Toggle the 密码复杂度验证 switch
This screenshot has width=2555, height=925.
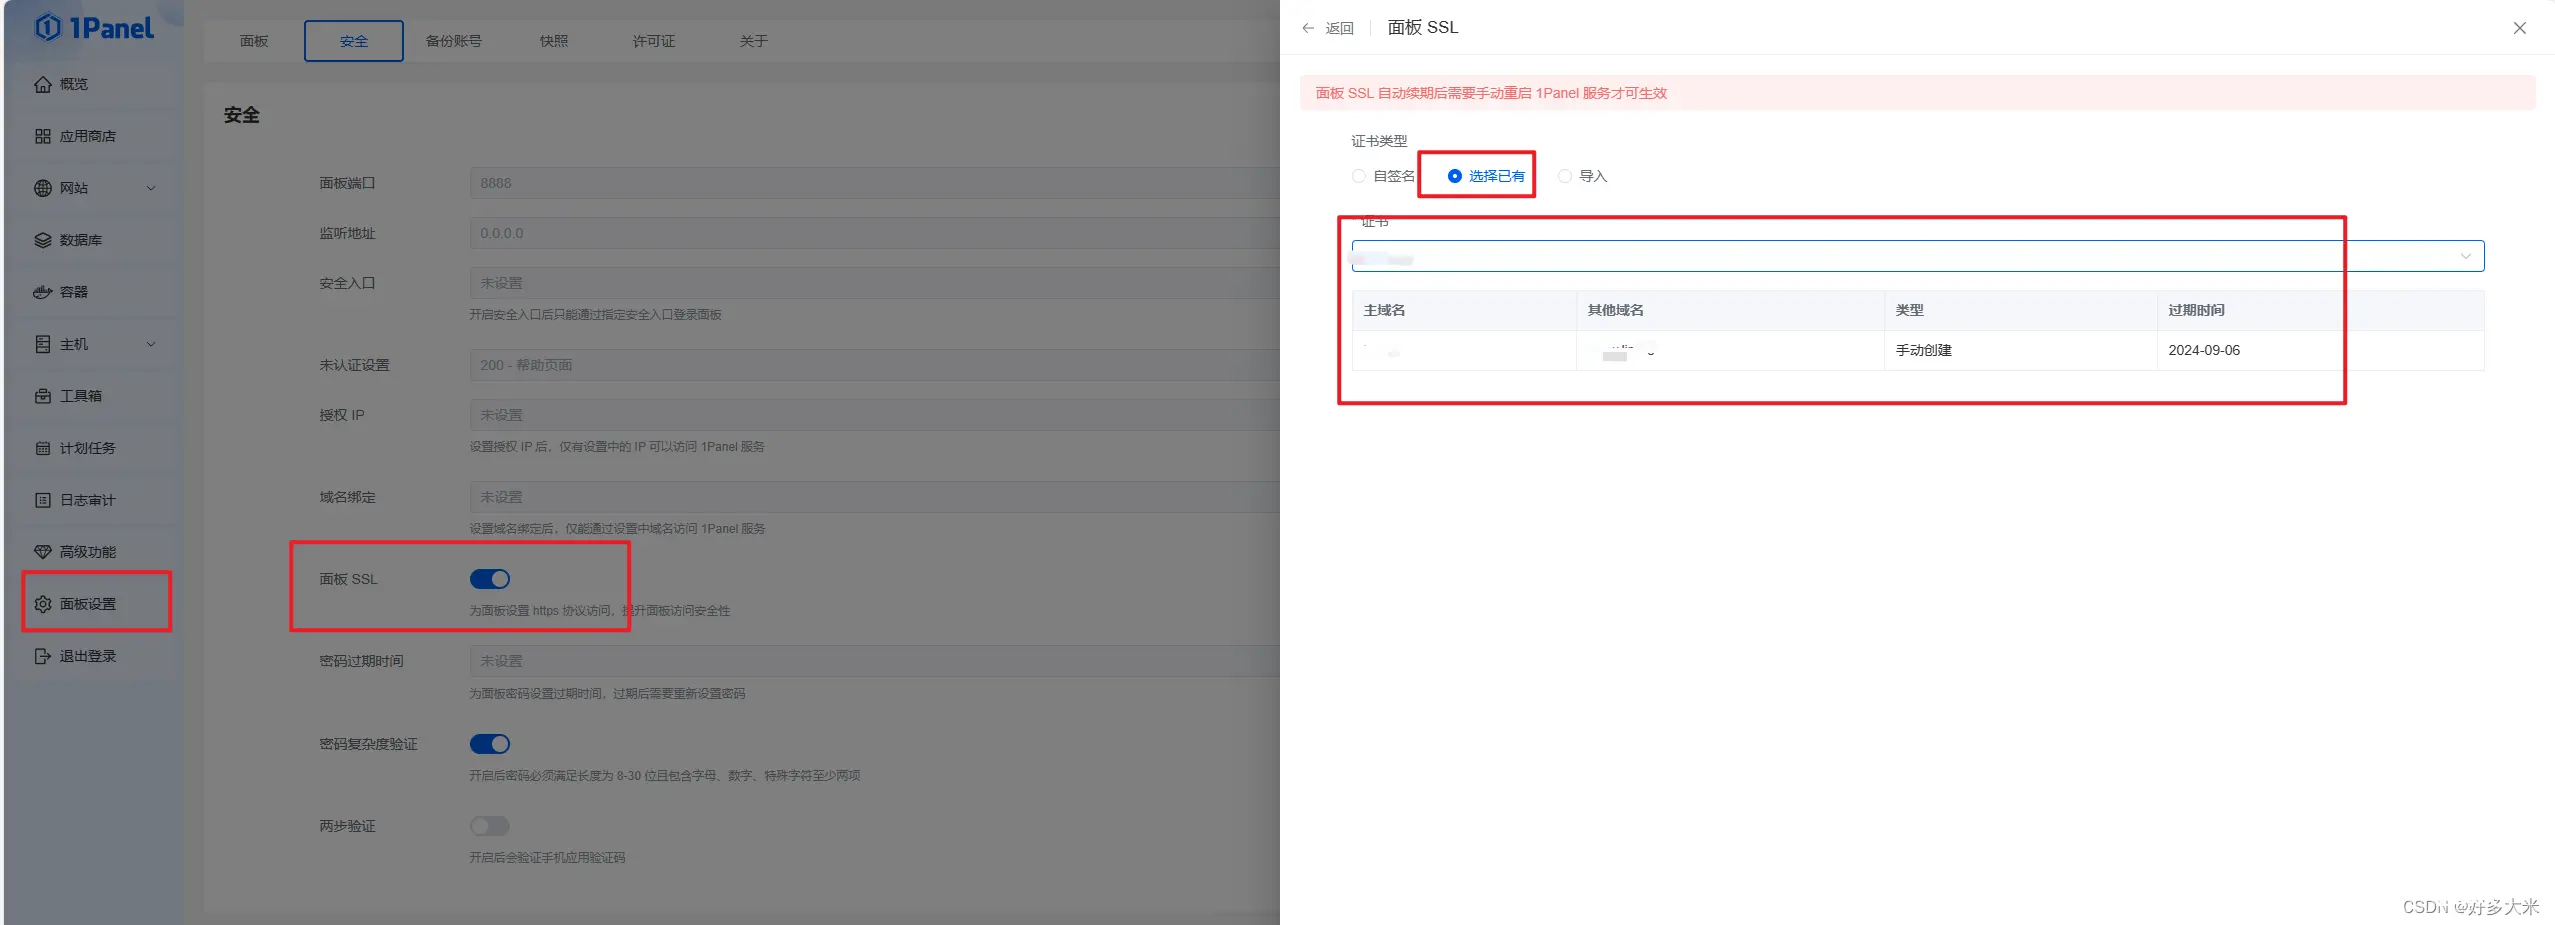(490, 744)
